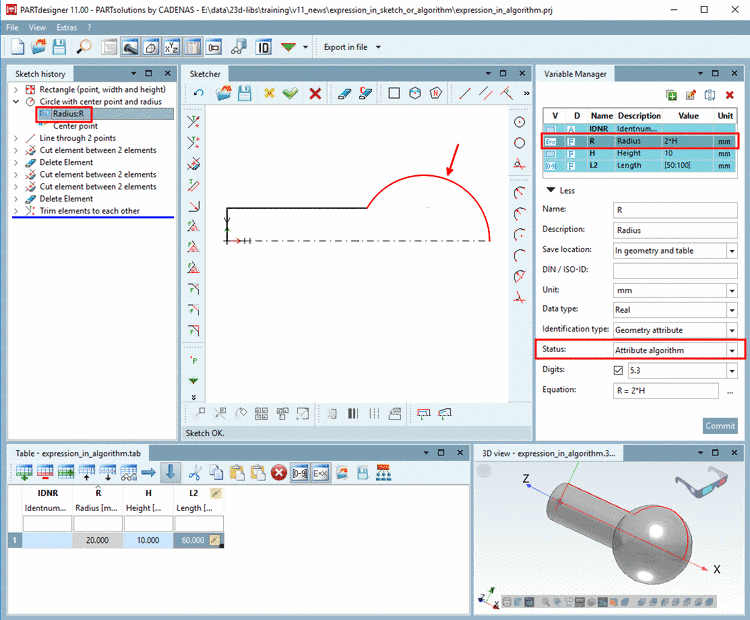
Task: Click red X delete variable icon
Action: (729, 95)
